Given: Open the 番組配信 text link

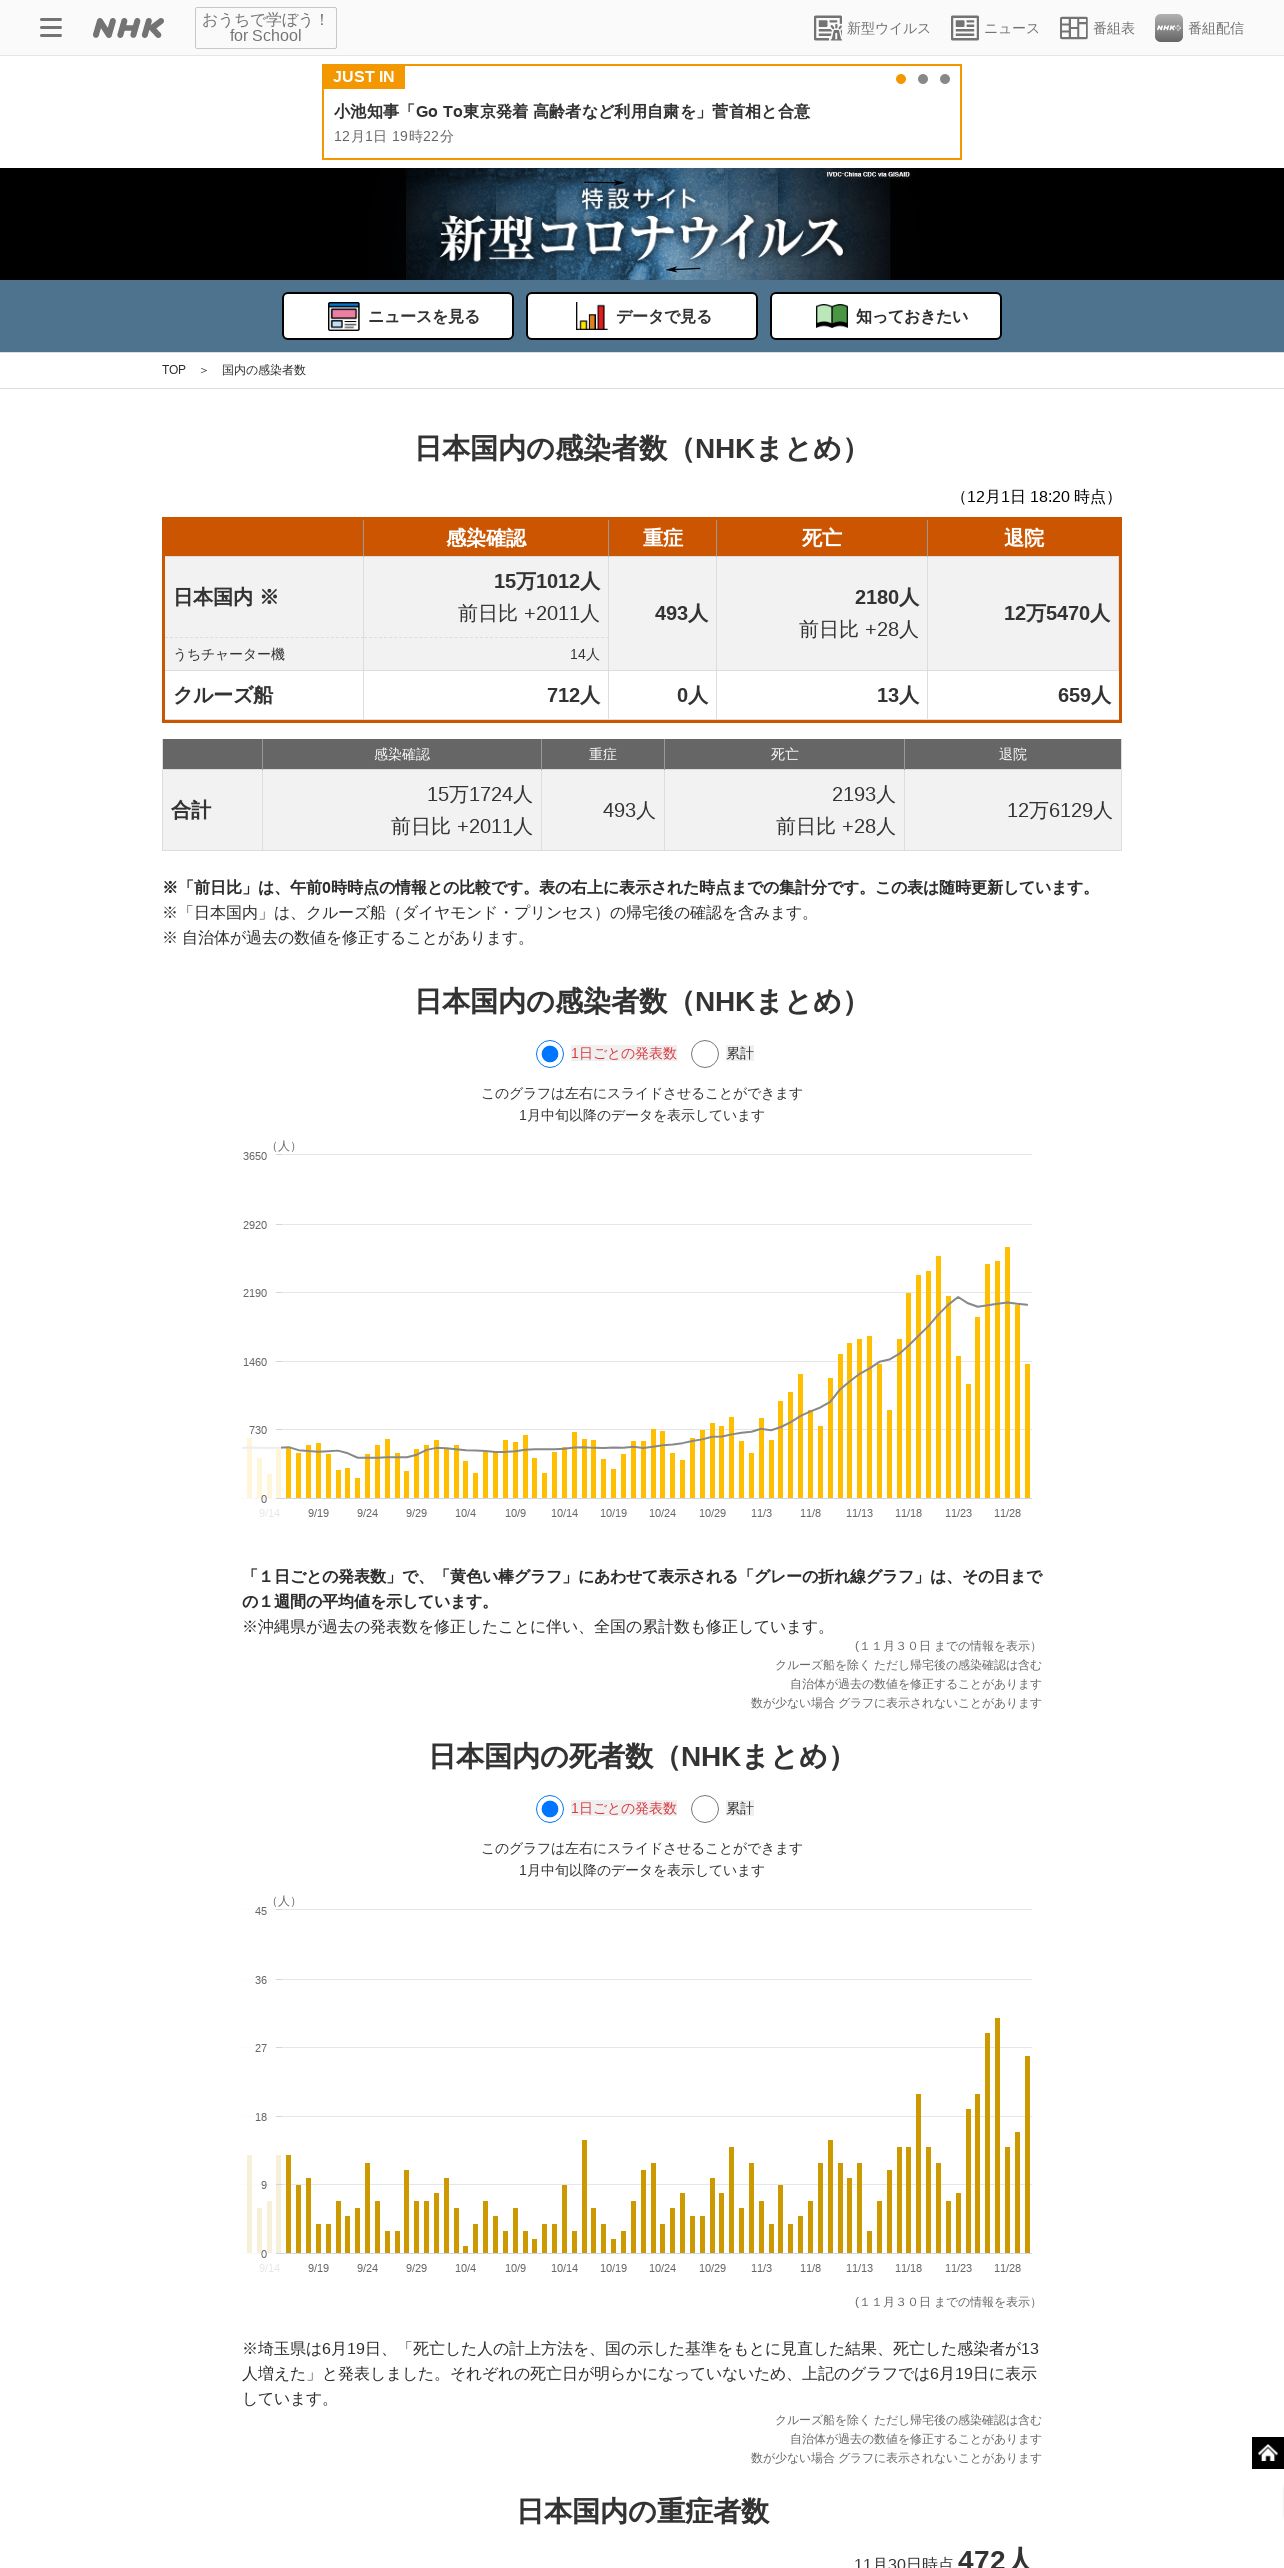Looking at the screenshot, I should (1216, 28).
